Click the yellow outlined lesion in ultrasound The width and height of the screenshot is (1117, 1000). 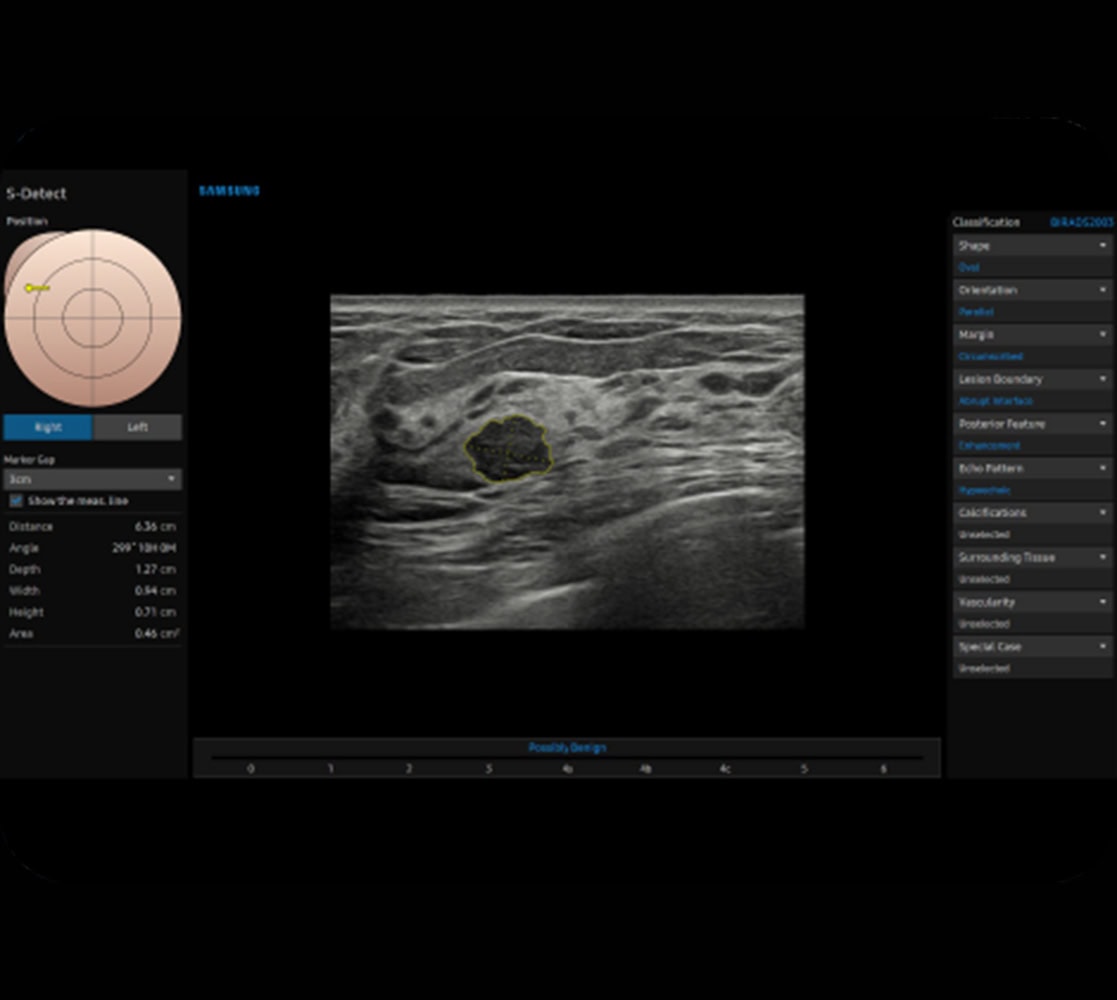pyautogui.click(x=509, y=449)
